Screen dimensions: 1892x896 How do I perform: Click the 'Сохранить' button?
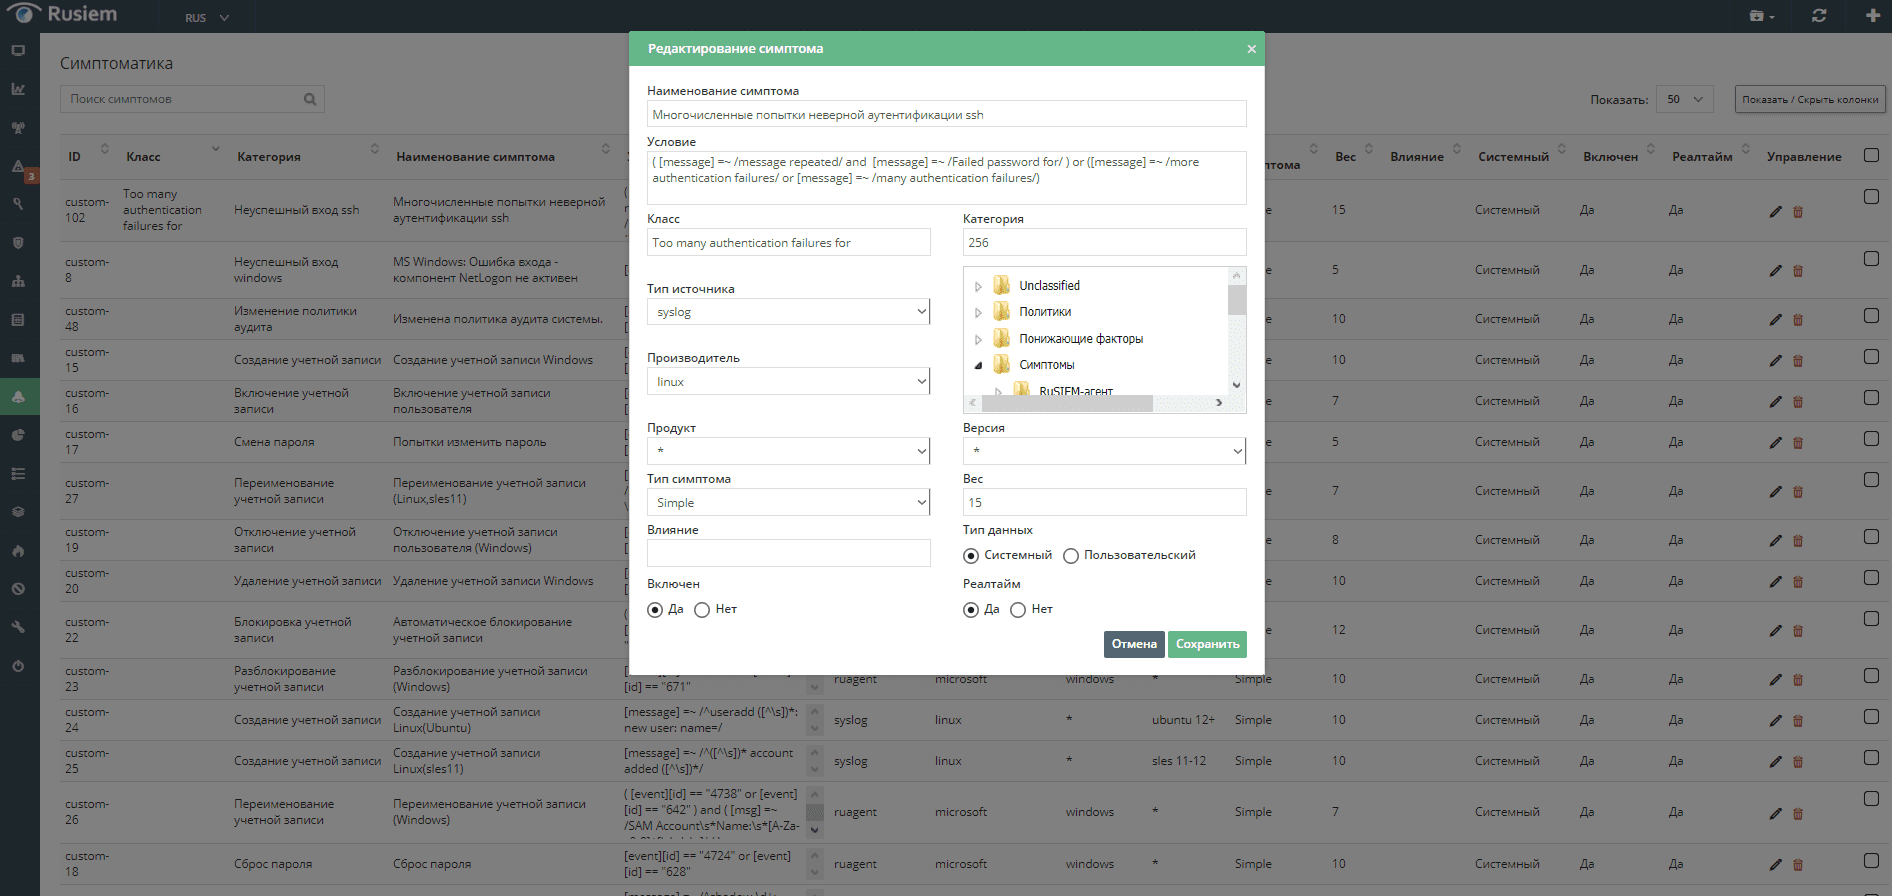pyautogui.click(x=1207, y=644)
